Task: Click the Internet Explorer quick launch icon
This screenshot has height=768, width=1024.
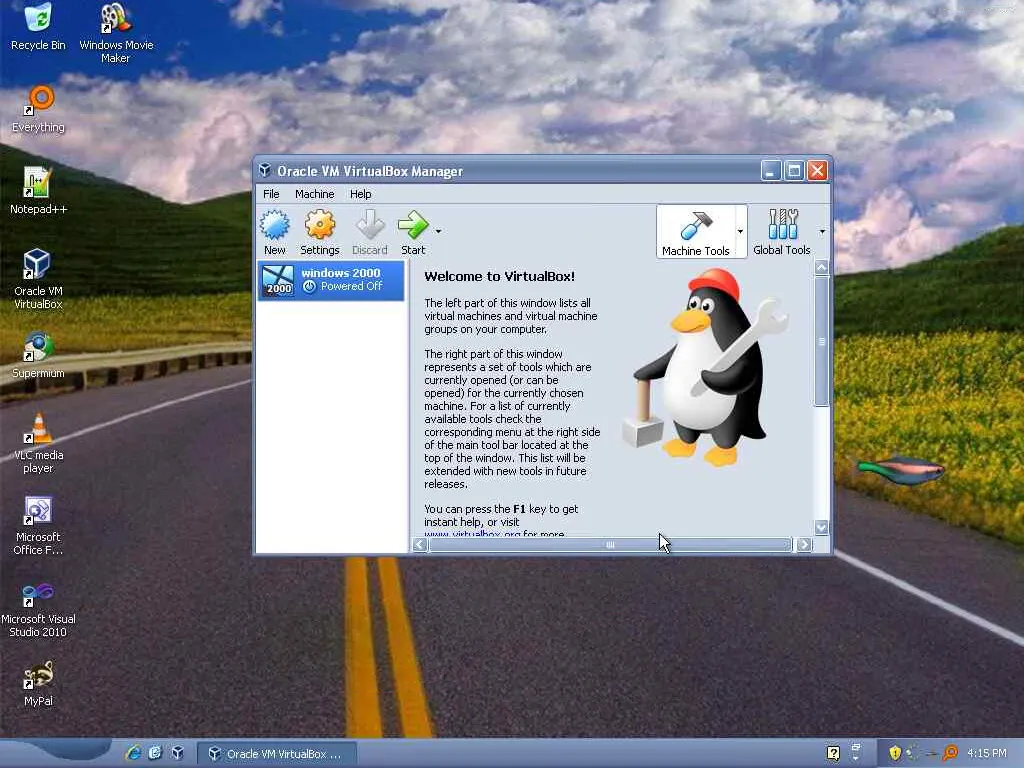Action: [x=133, y=753]
